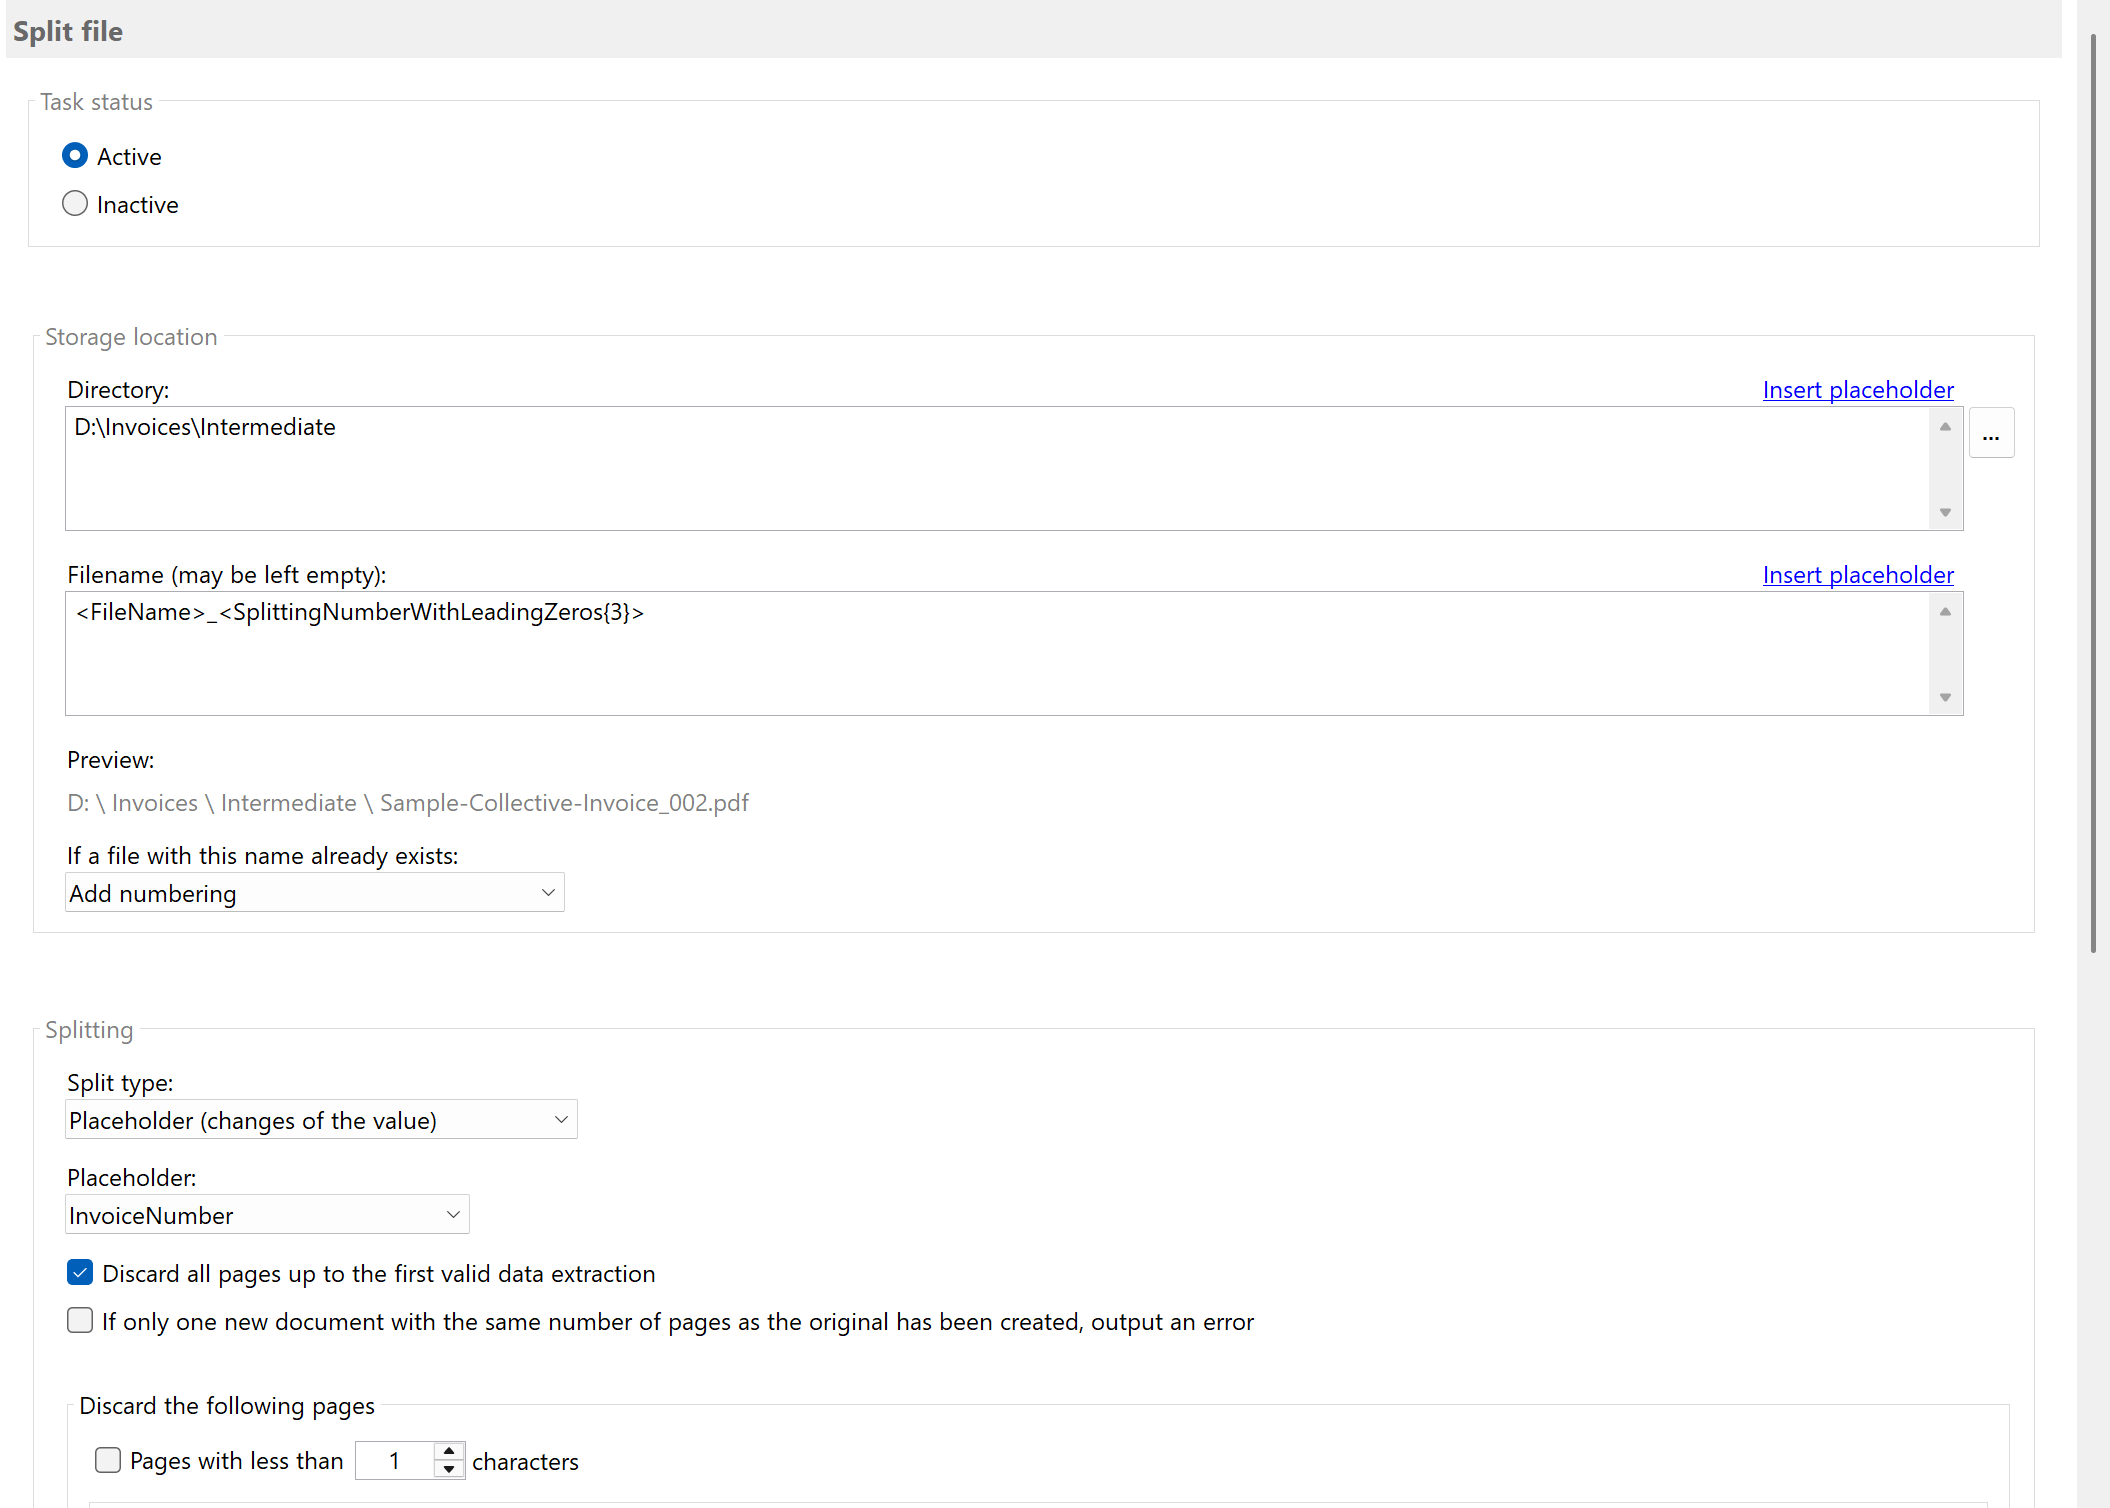Image resolution: width=2110 pixels, height=1508 pixels.
Task: Open the Placeholder InvoiceNumber dropdown
Action: tap(267, 1215)
